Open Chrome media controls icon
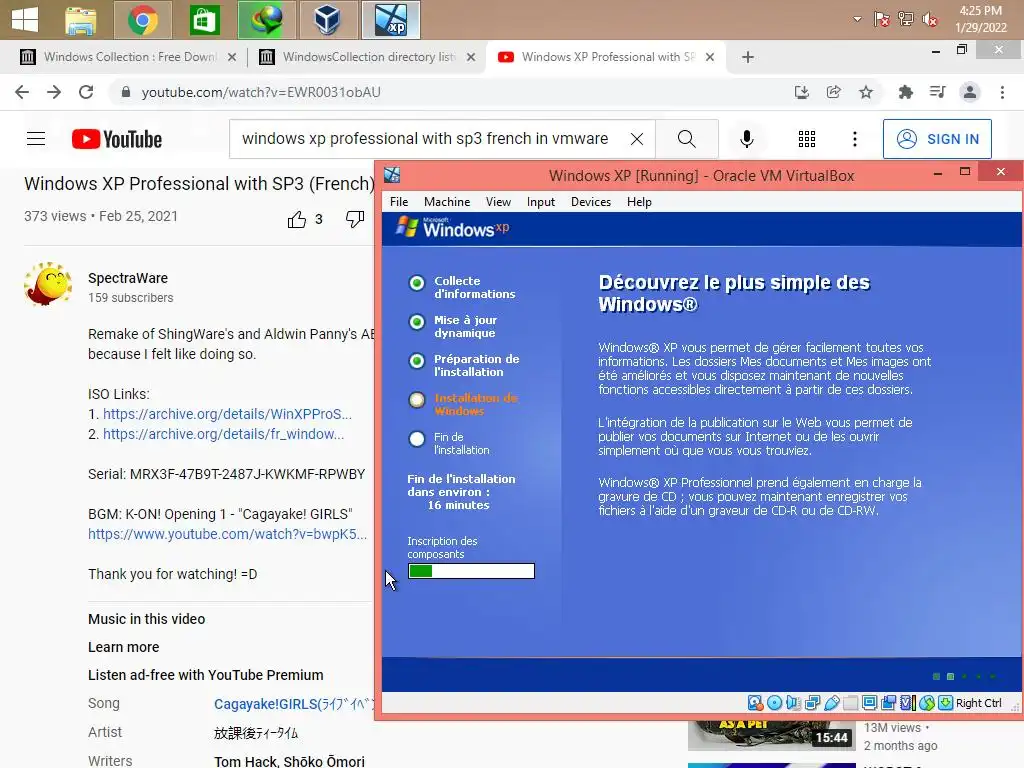Viewport: 1024px width, 768px height. point(938,92)
